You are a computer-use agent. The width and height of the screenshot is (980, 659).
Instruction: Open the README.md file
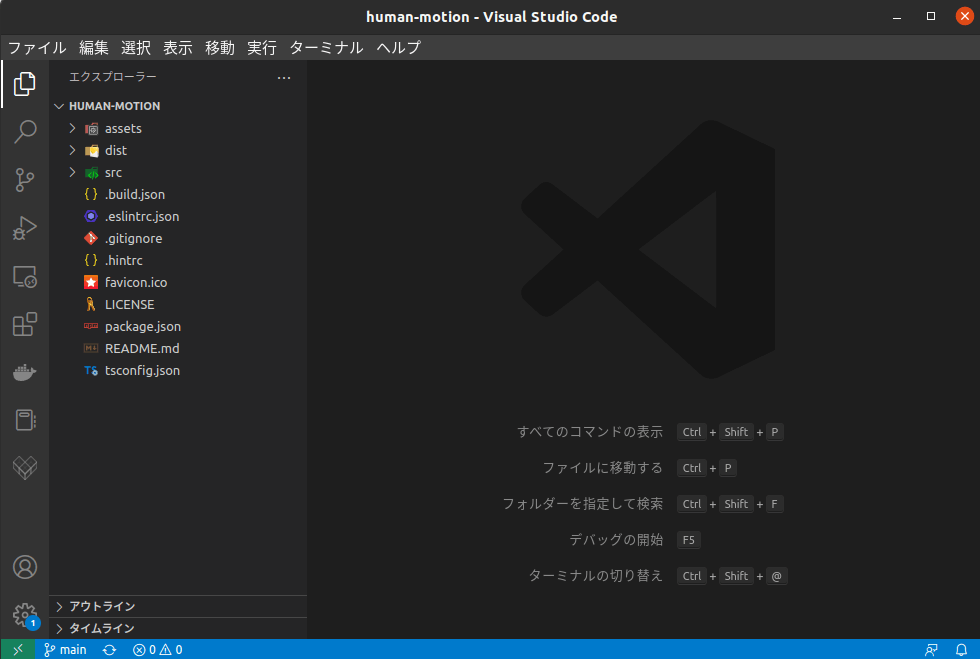pos(178,348)
